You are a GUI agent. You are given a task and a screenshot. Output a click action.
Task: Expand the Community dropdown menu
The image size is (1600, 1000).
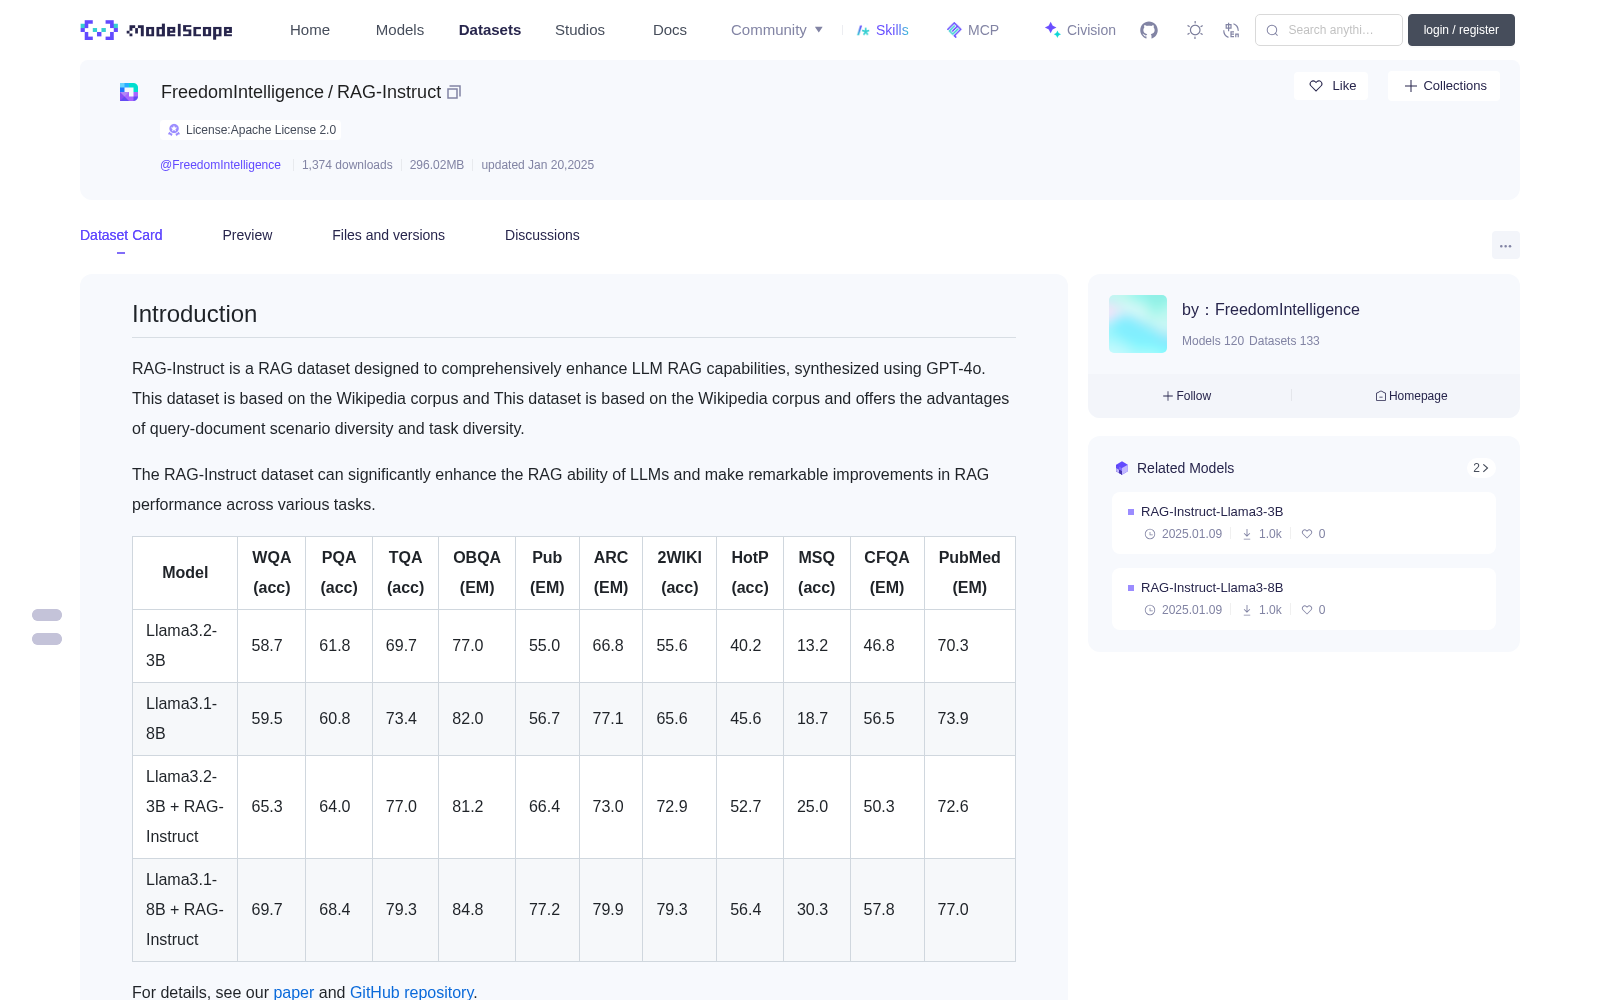pyautogui.click(x=778, y=30)
